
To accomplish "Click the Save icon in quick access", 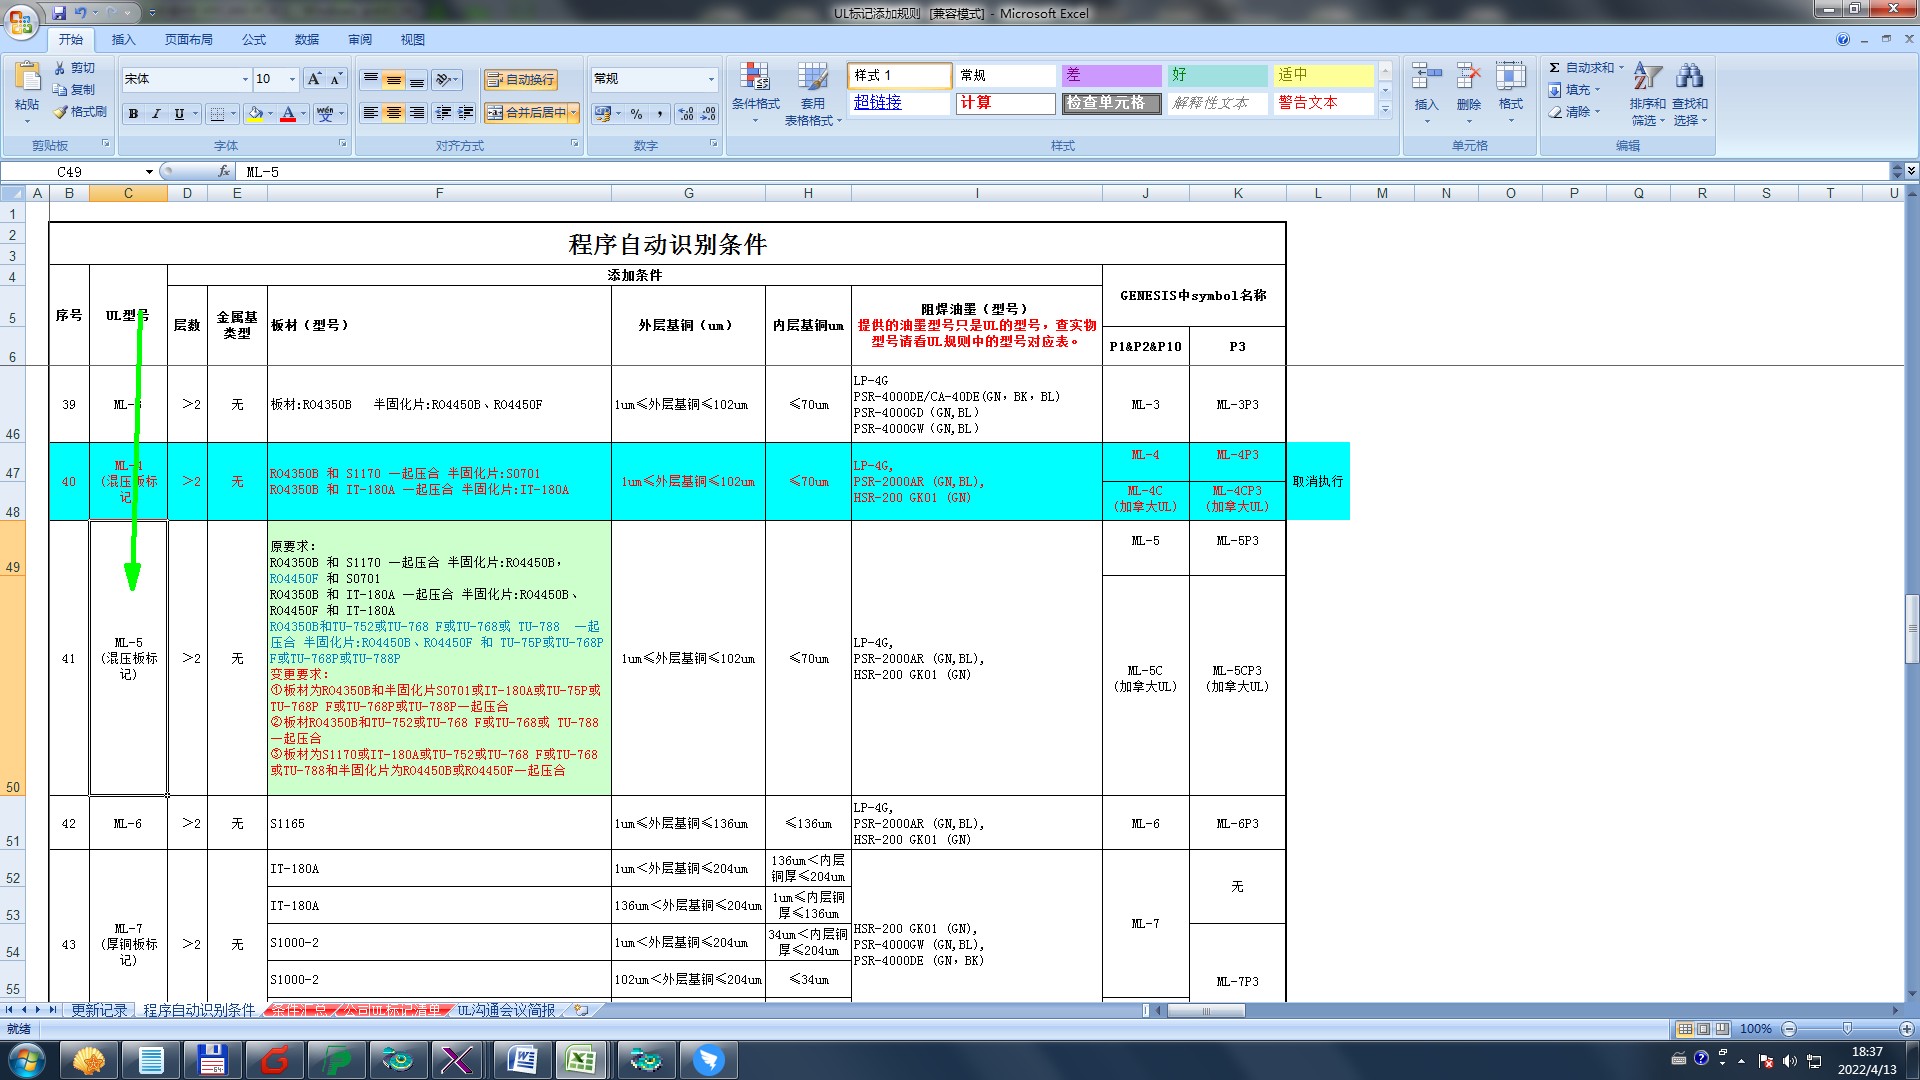I will pos(59,13).
